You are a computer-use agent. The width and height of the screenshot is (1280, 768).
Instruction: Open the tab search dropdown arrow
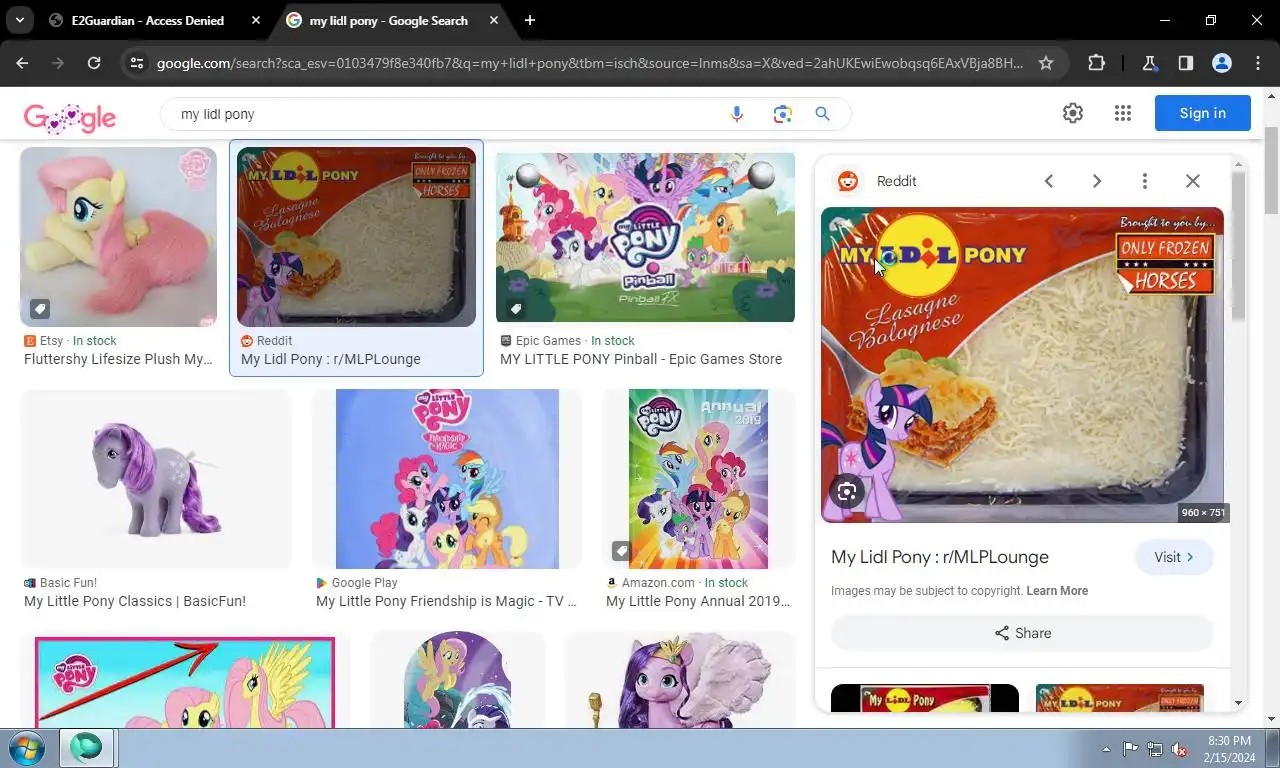[x=20, y=20]
